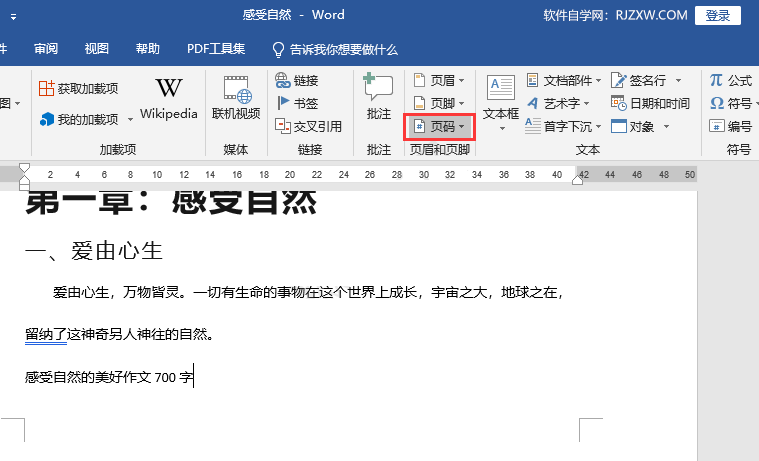Insert a Bookmark (书签)

tap(297, 103)
